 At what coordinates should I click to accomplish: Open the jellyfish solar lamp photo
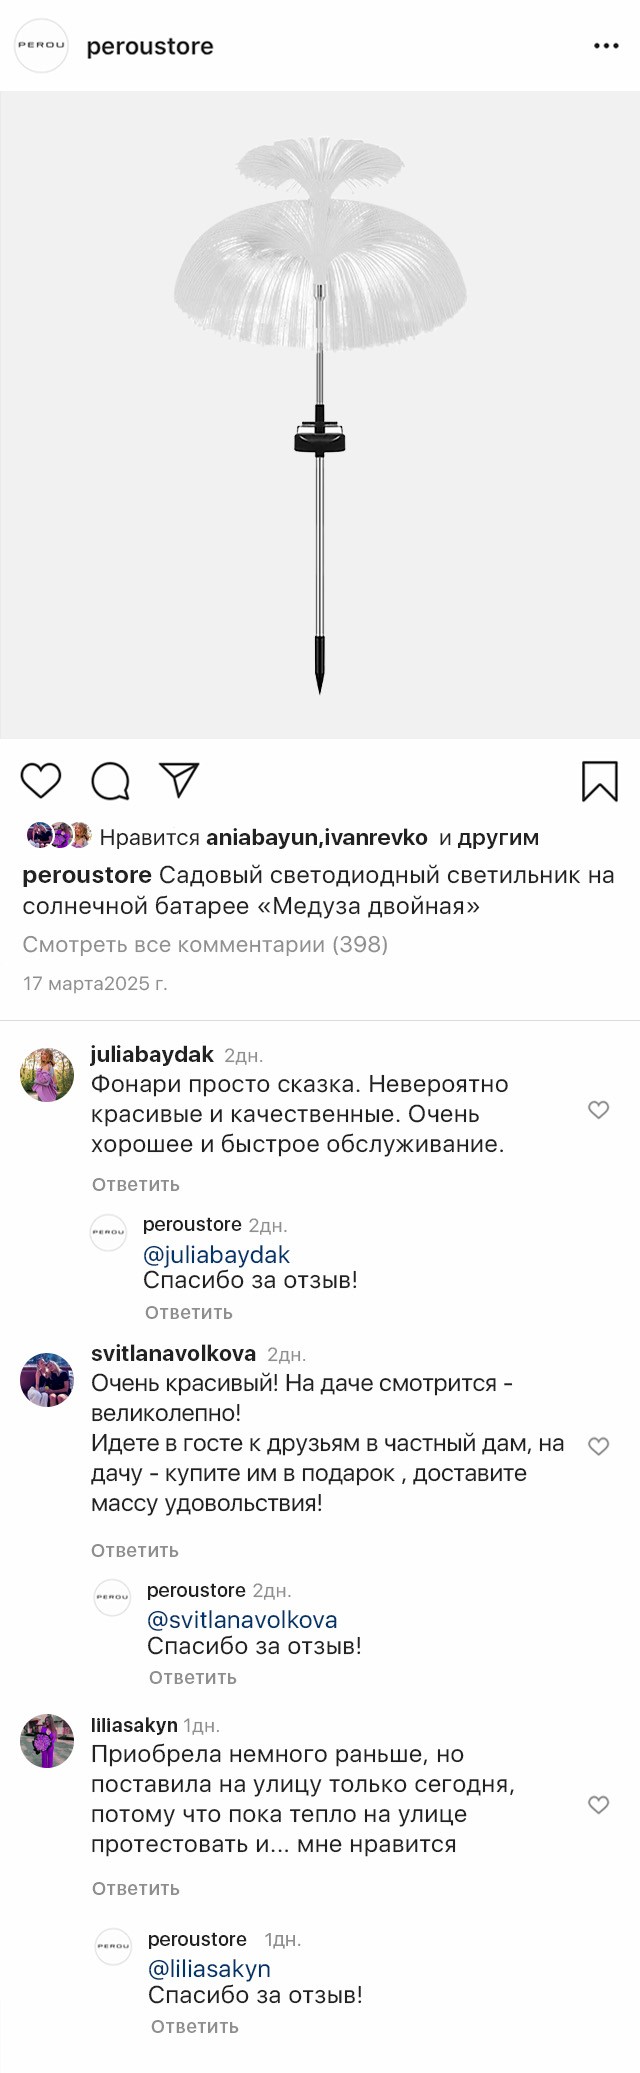(320, 415)
